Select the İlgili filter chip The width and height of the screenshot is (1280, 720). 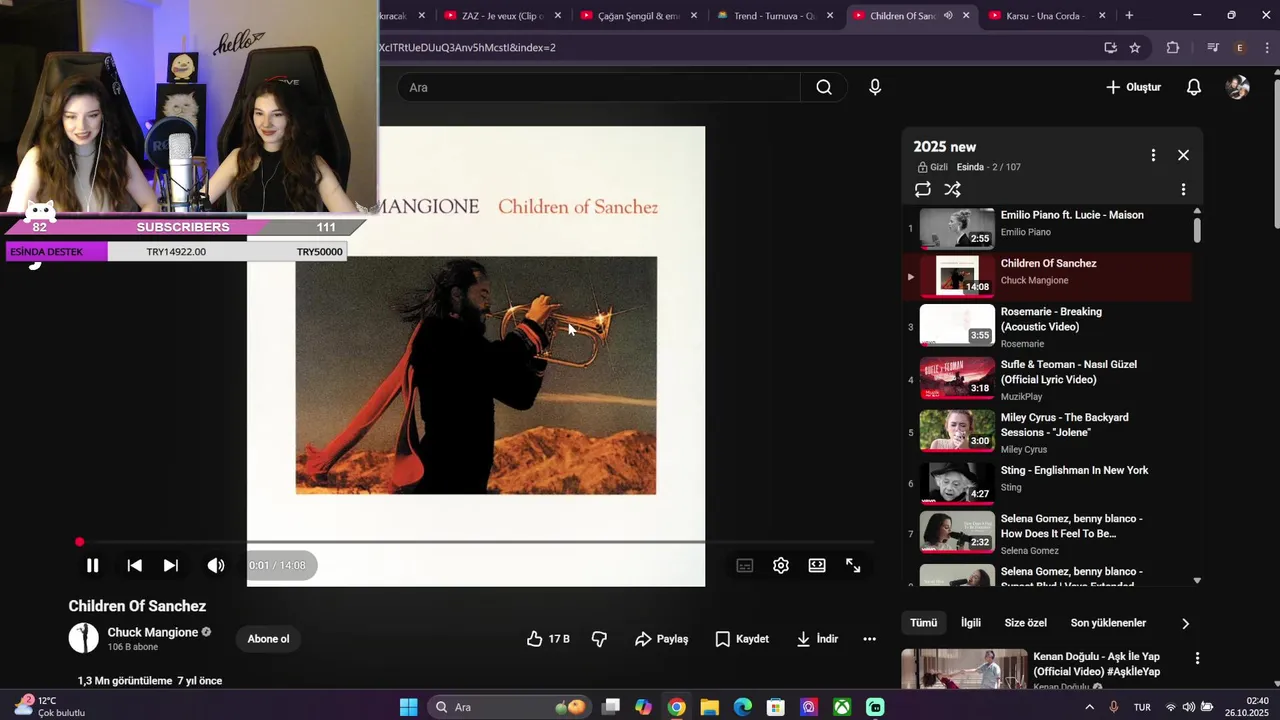(971, 623)
